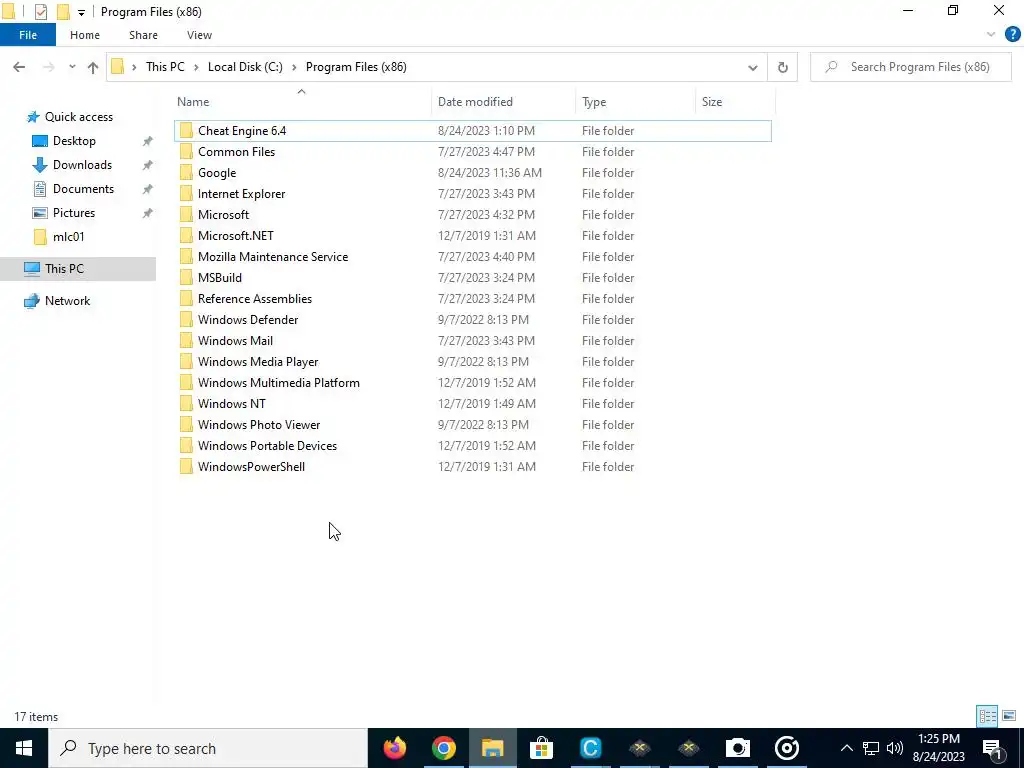
Task: Click the New folder quick access toolbar icon
Action: coord(63,12)
